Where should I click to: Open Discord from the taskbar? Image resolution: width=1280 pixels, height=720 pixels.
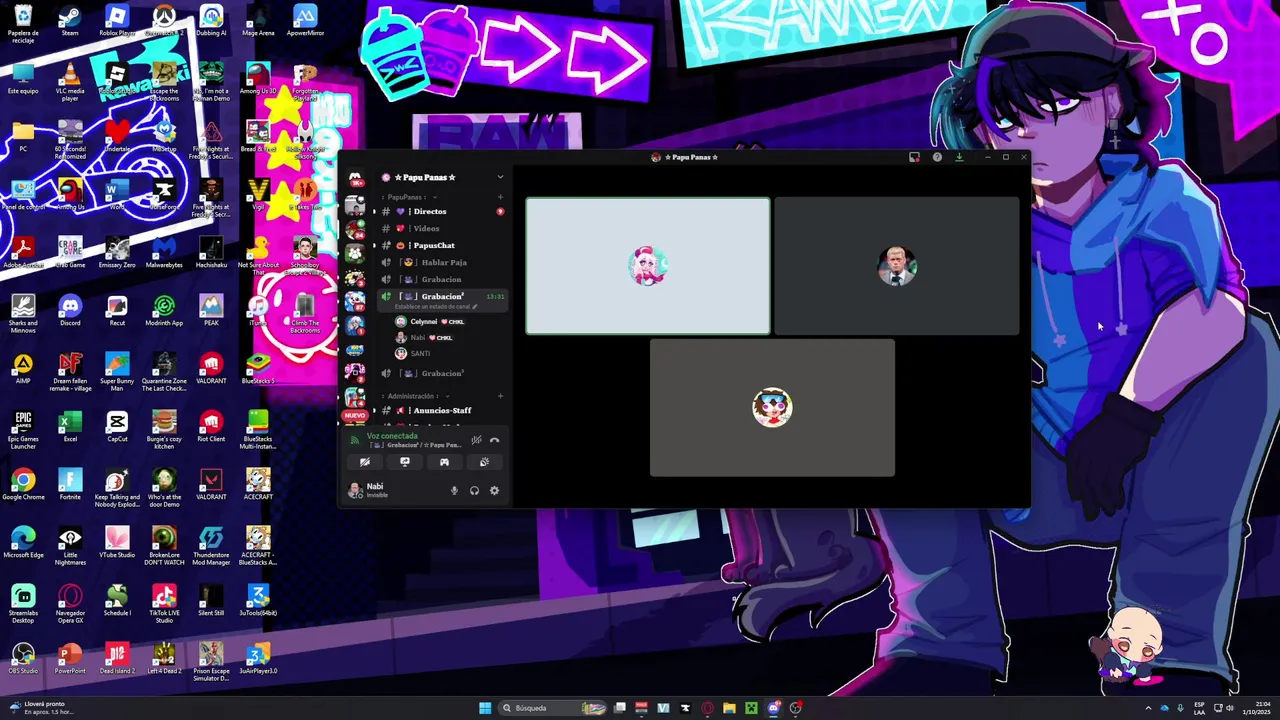pos(773,708)
